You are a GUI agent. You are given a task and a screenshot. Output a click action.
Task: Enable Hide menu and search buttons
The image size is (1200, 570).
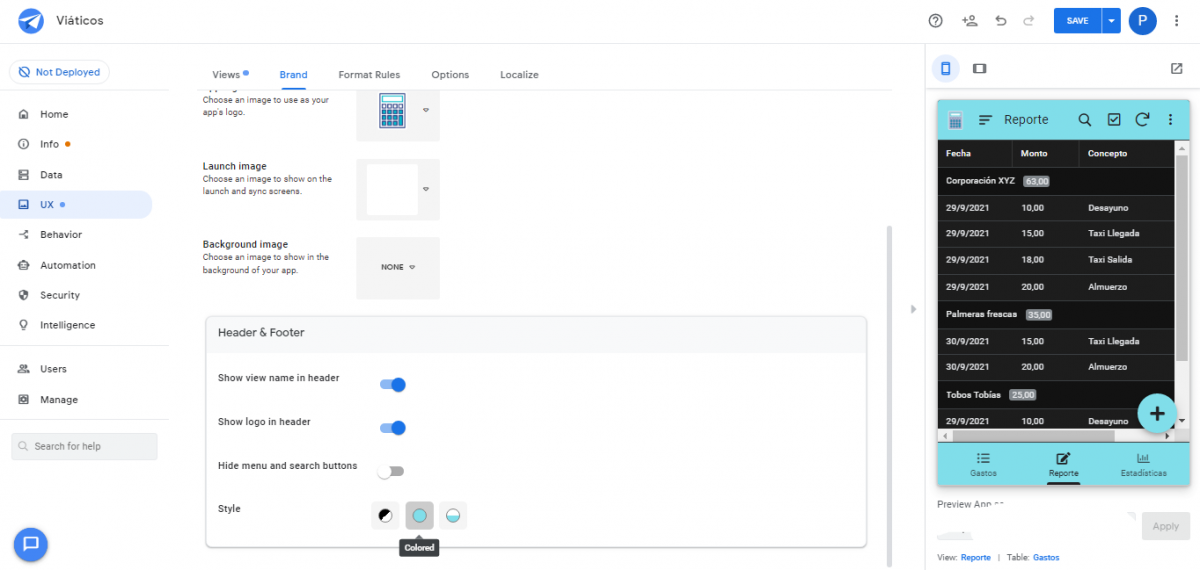click(390, 471)
